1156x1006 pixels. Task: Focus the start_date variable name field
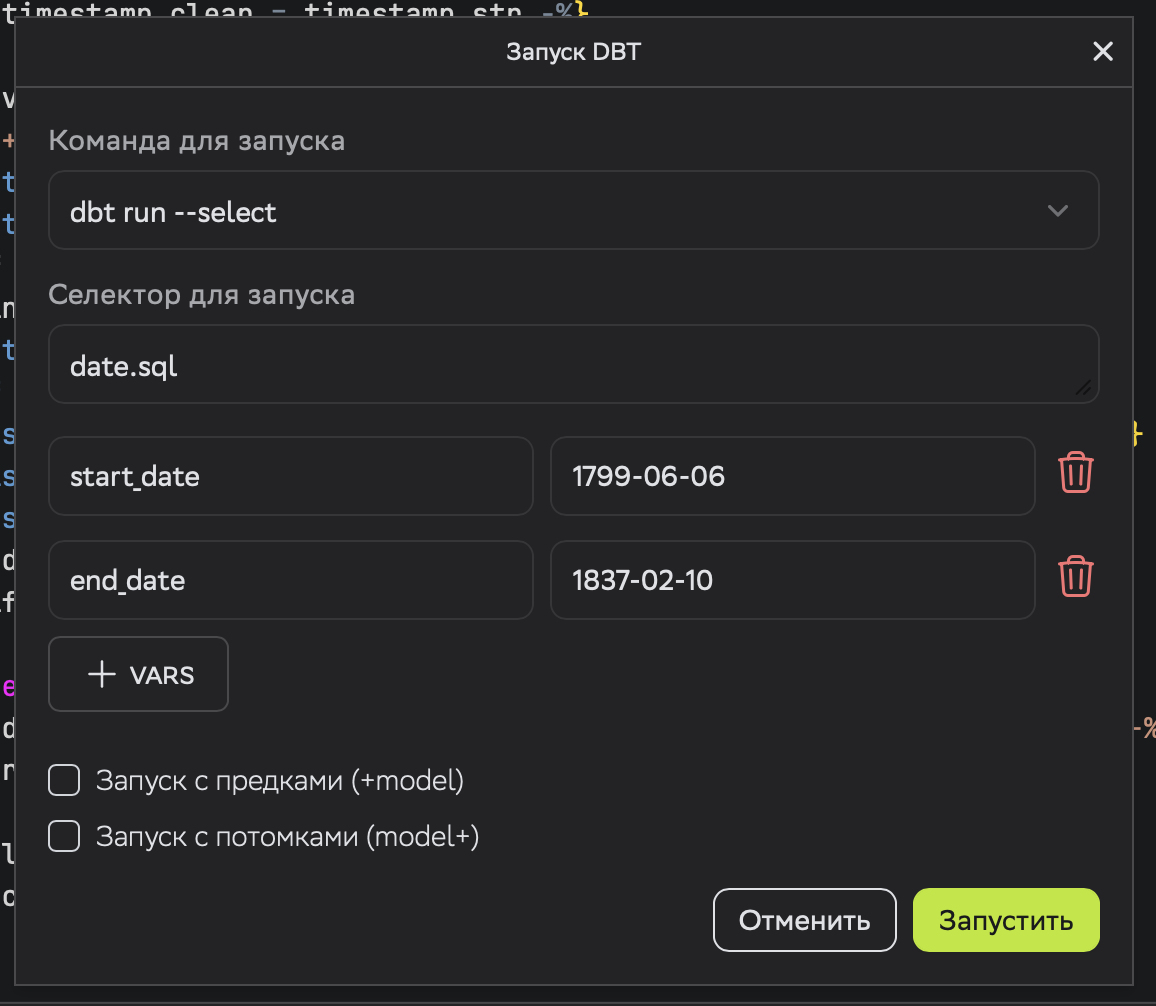290,476
